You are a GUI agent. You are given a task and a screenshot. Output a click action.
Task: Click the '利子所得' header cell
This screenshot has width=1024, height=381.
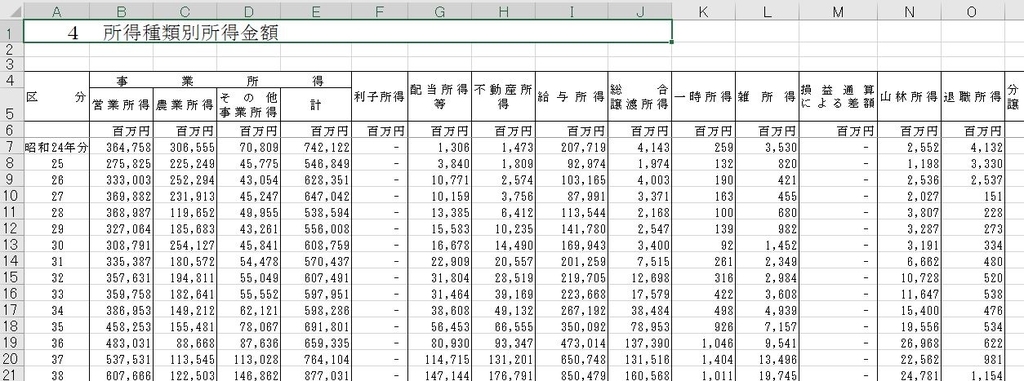[x=379, y=97]
